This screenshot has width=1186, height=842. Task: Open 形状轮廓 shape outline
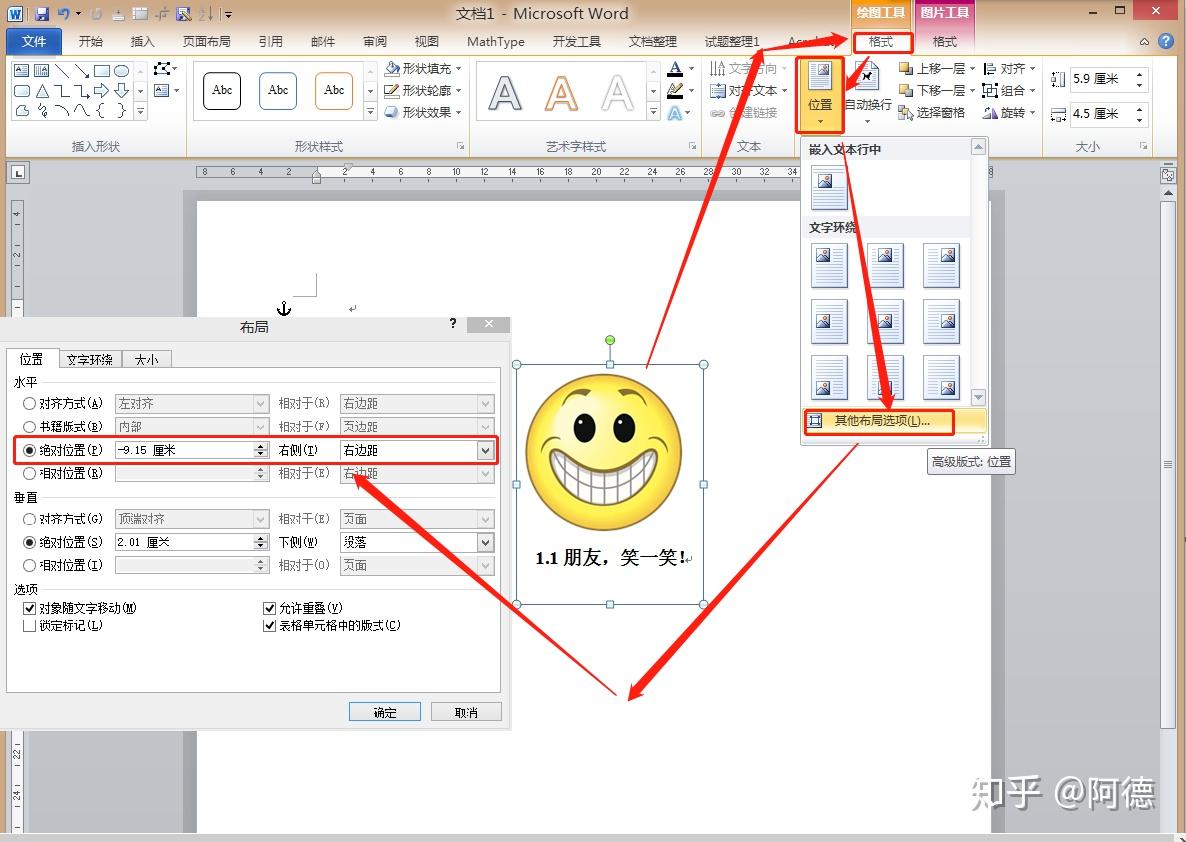pos(423,90)
